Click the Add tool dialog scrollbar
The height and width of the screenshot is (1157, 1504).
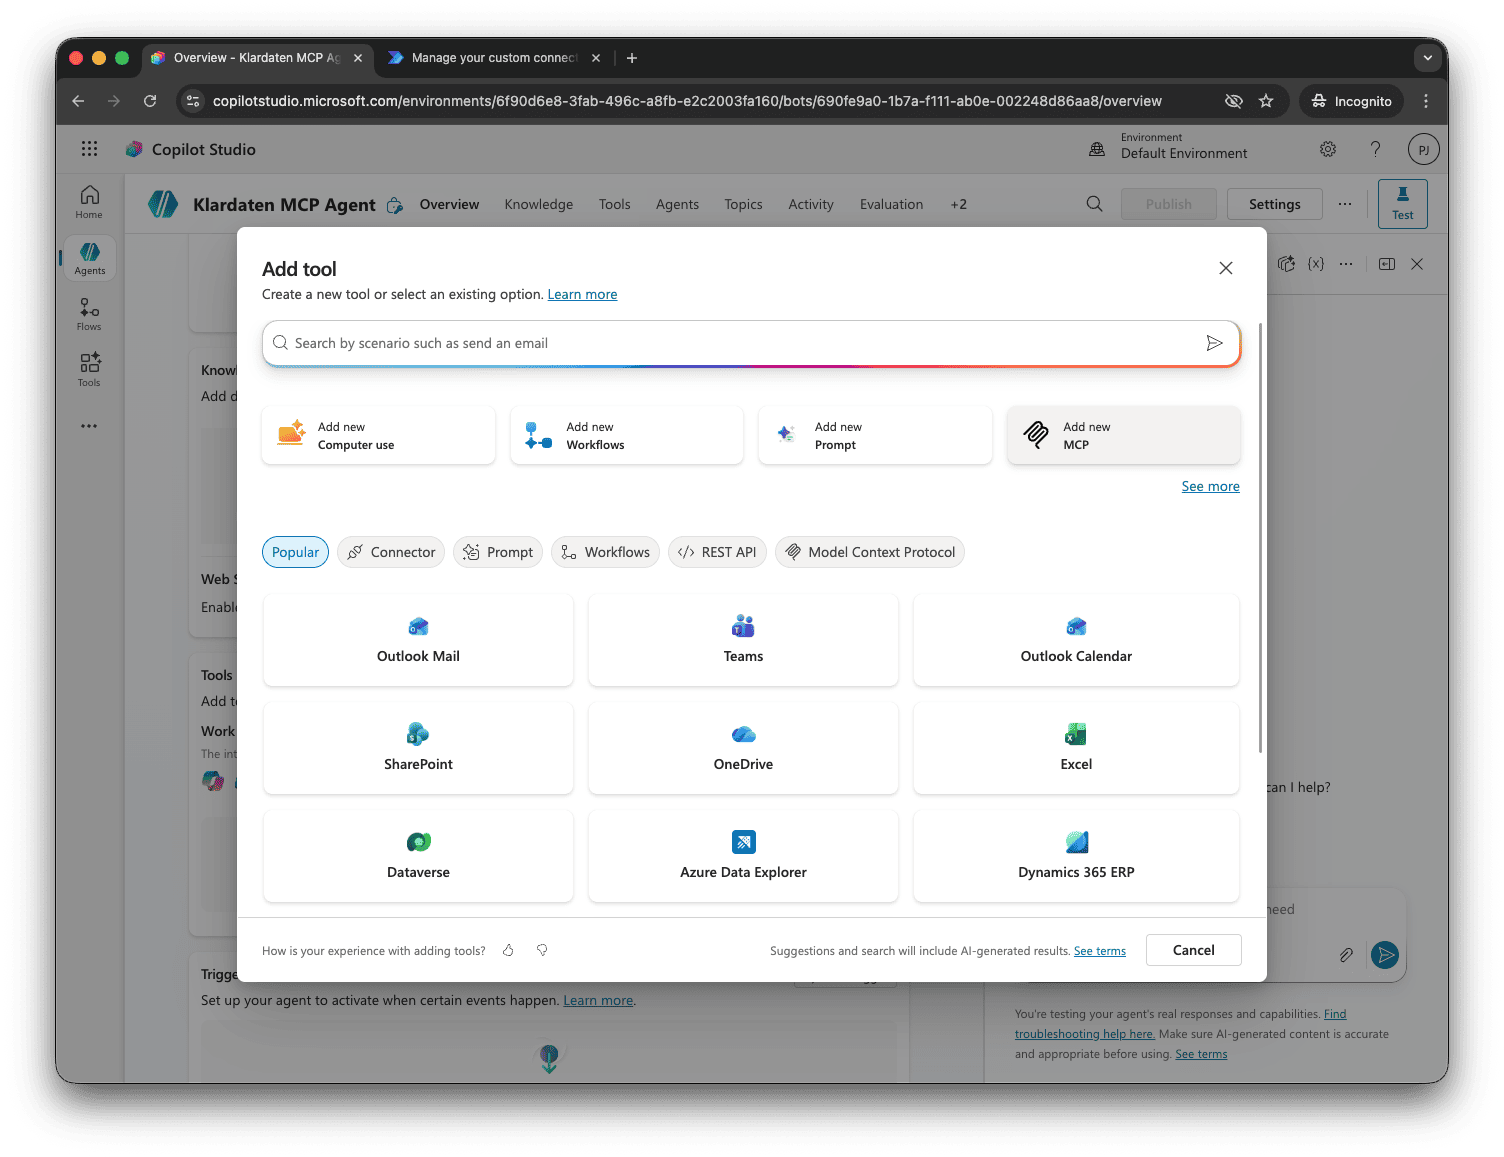click(x=1260, y=538)
